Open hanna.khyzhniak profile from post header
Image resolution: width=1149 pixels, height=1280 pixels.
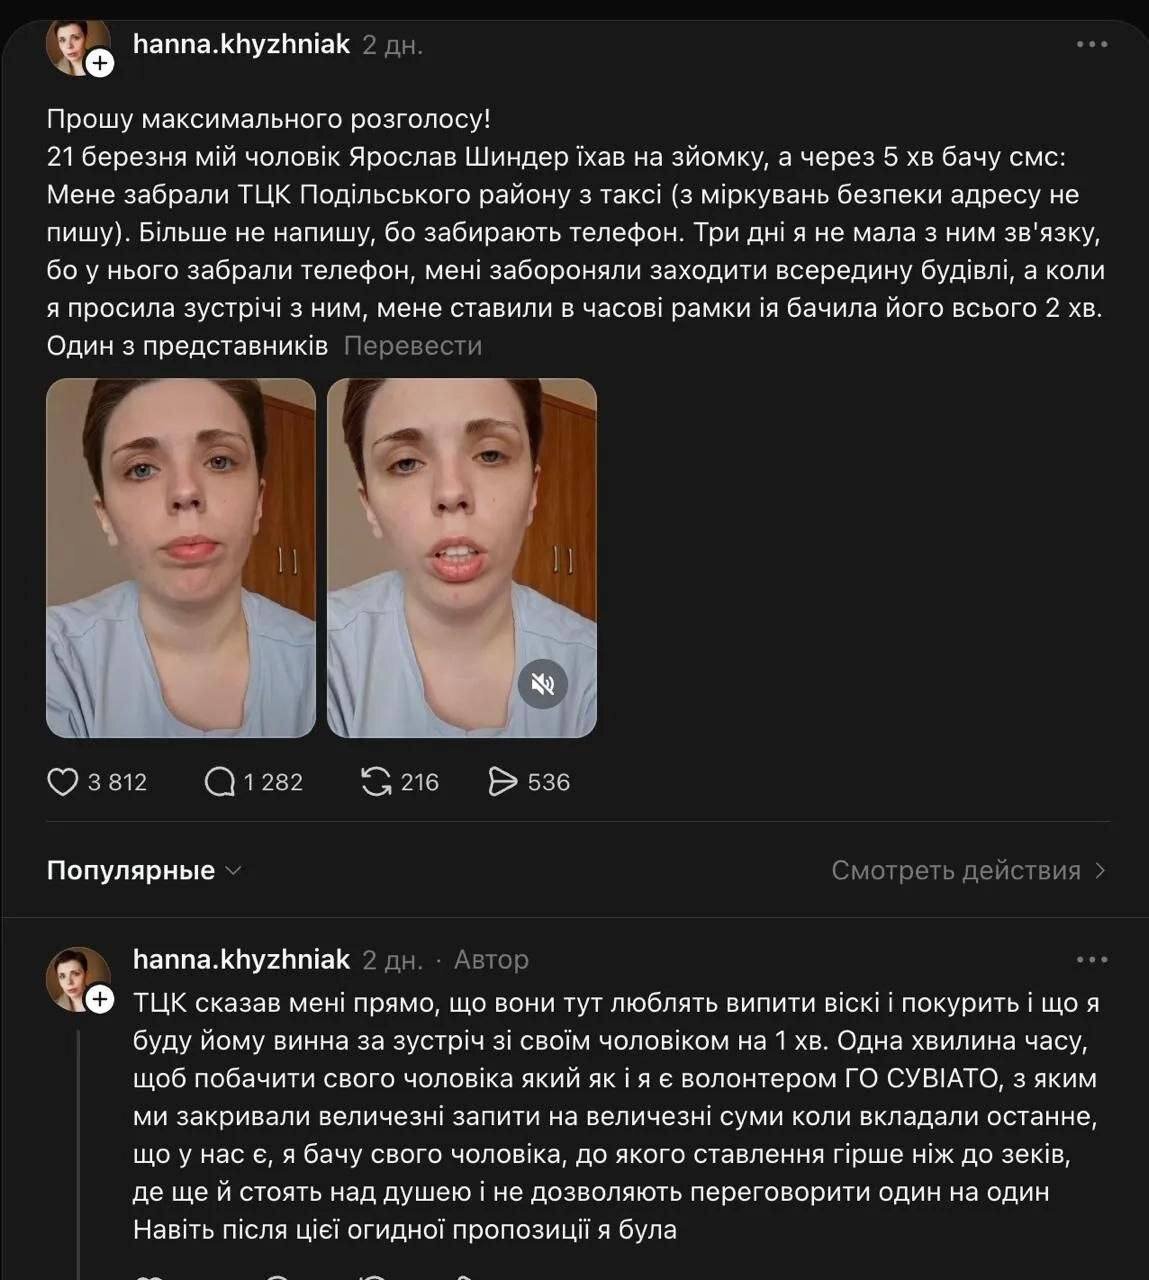coord(241,45)
